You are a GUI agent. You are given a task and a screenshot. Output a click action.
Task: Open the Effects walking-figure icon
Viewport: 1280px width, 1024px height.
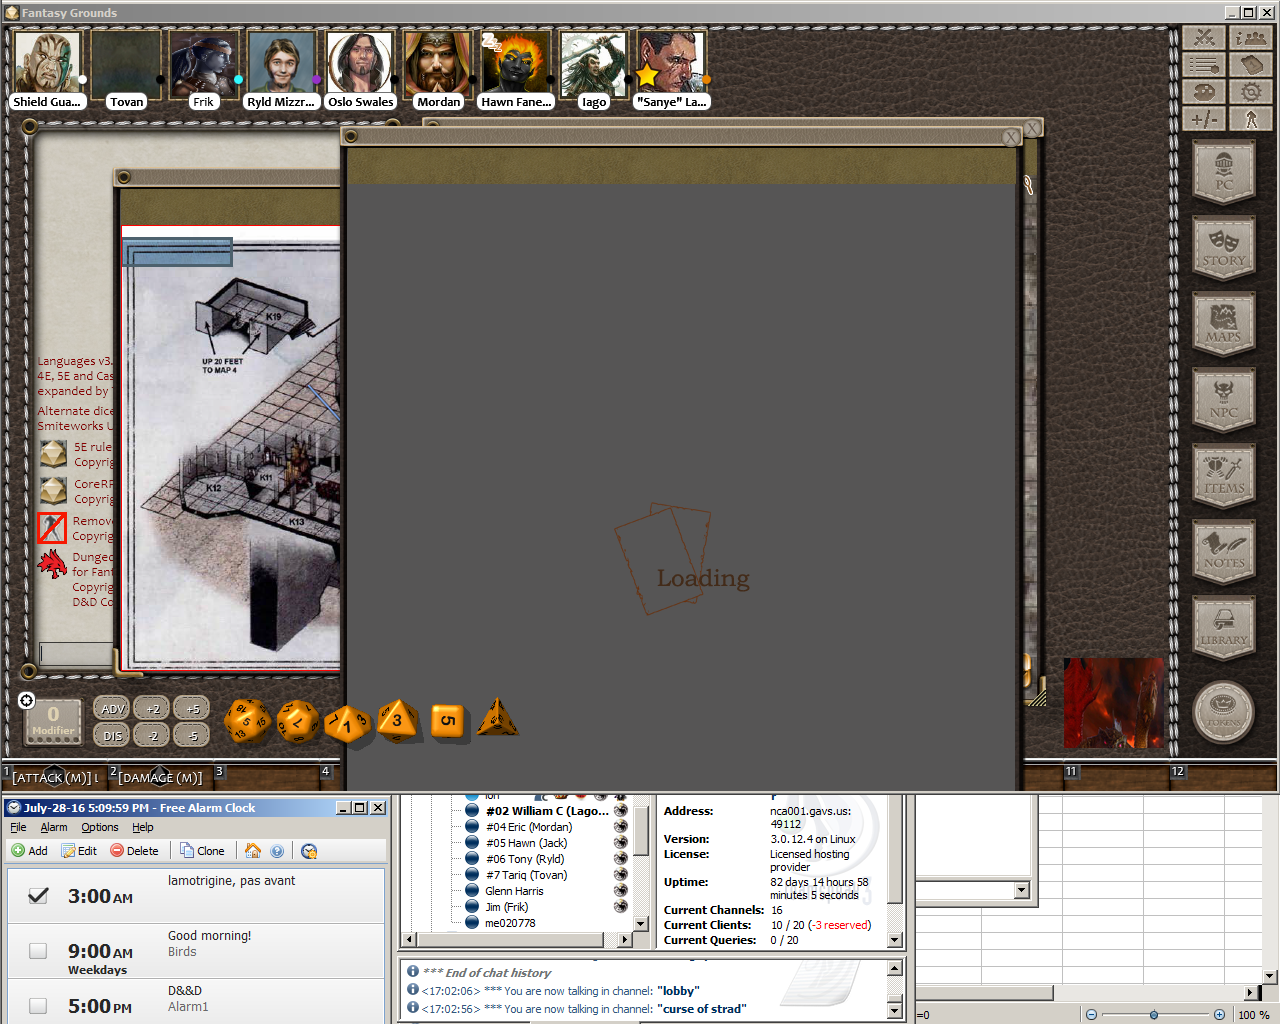point(1250,119)
